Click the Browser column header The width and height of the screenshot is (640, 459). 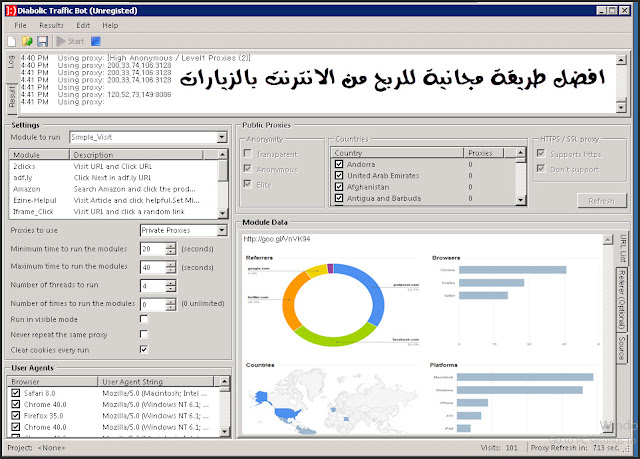click(53, 381)
